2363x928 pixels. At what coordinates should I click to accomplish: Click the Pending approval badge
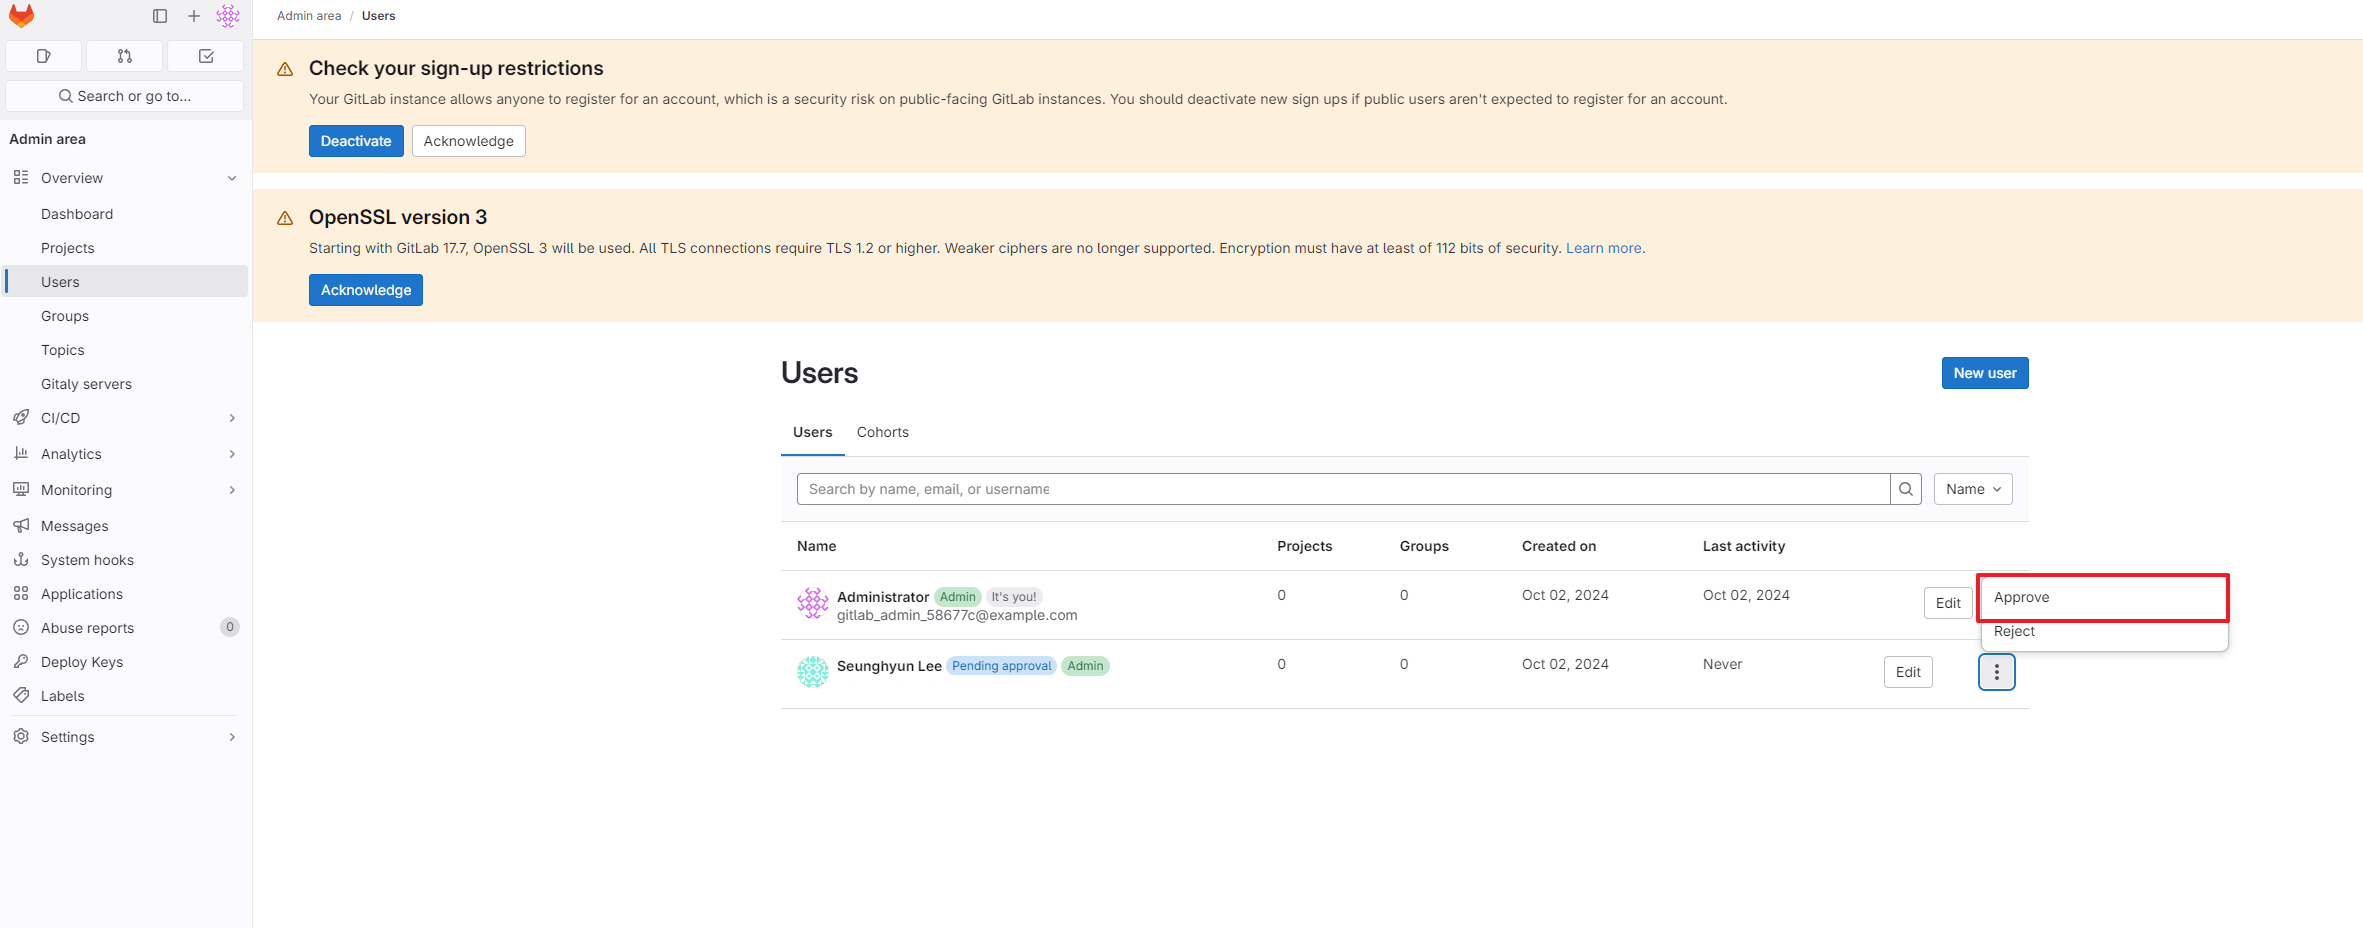tap(1001, 666)
